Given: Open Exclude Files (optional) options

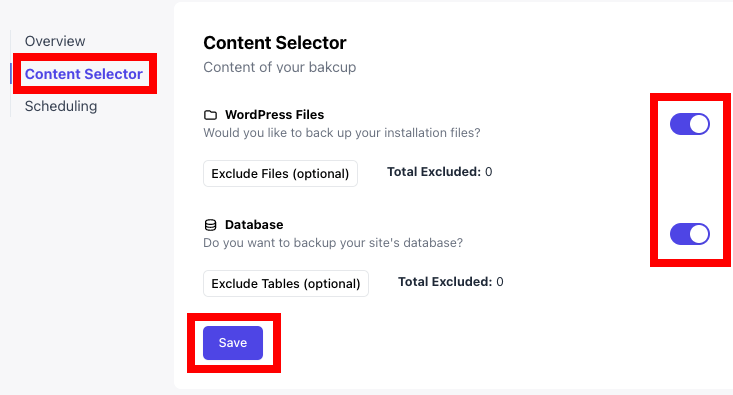Looking at the screenshot, I should (280, 173).
